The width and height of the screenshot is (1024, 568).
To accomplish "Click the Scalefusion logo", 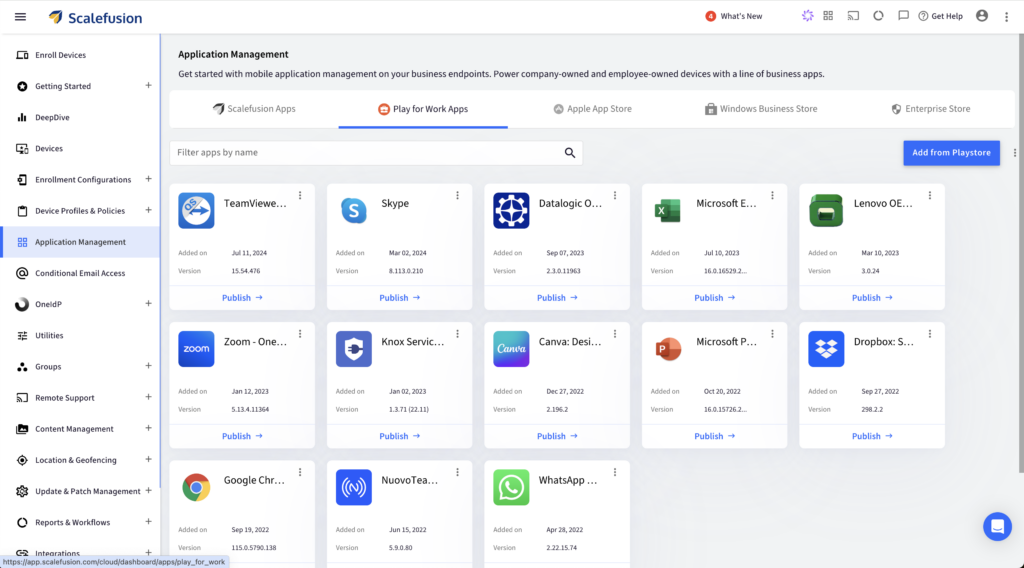I will [x=95, y=18].
